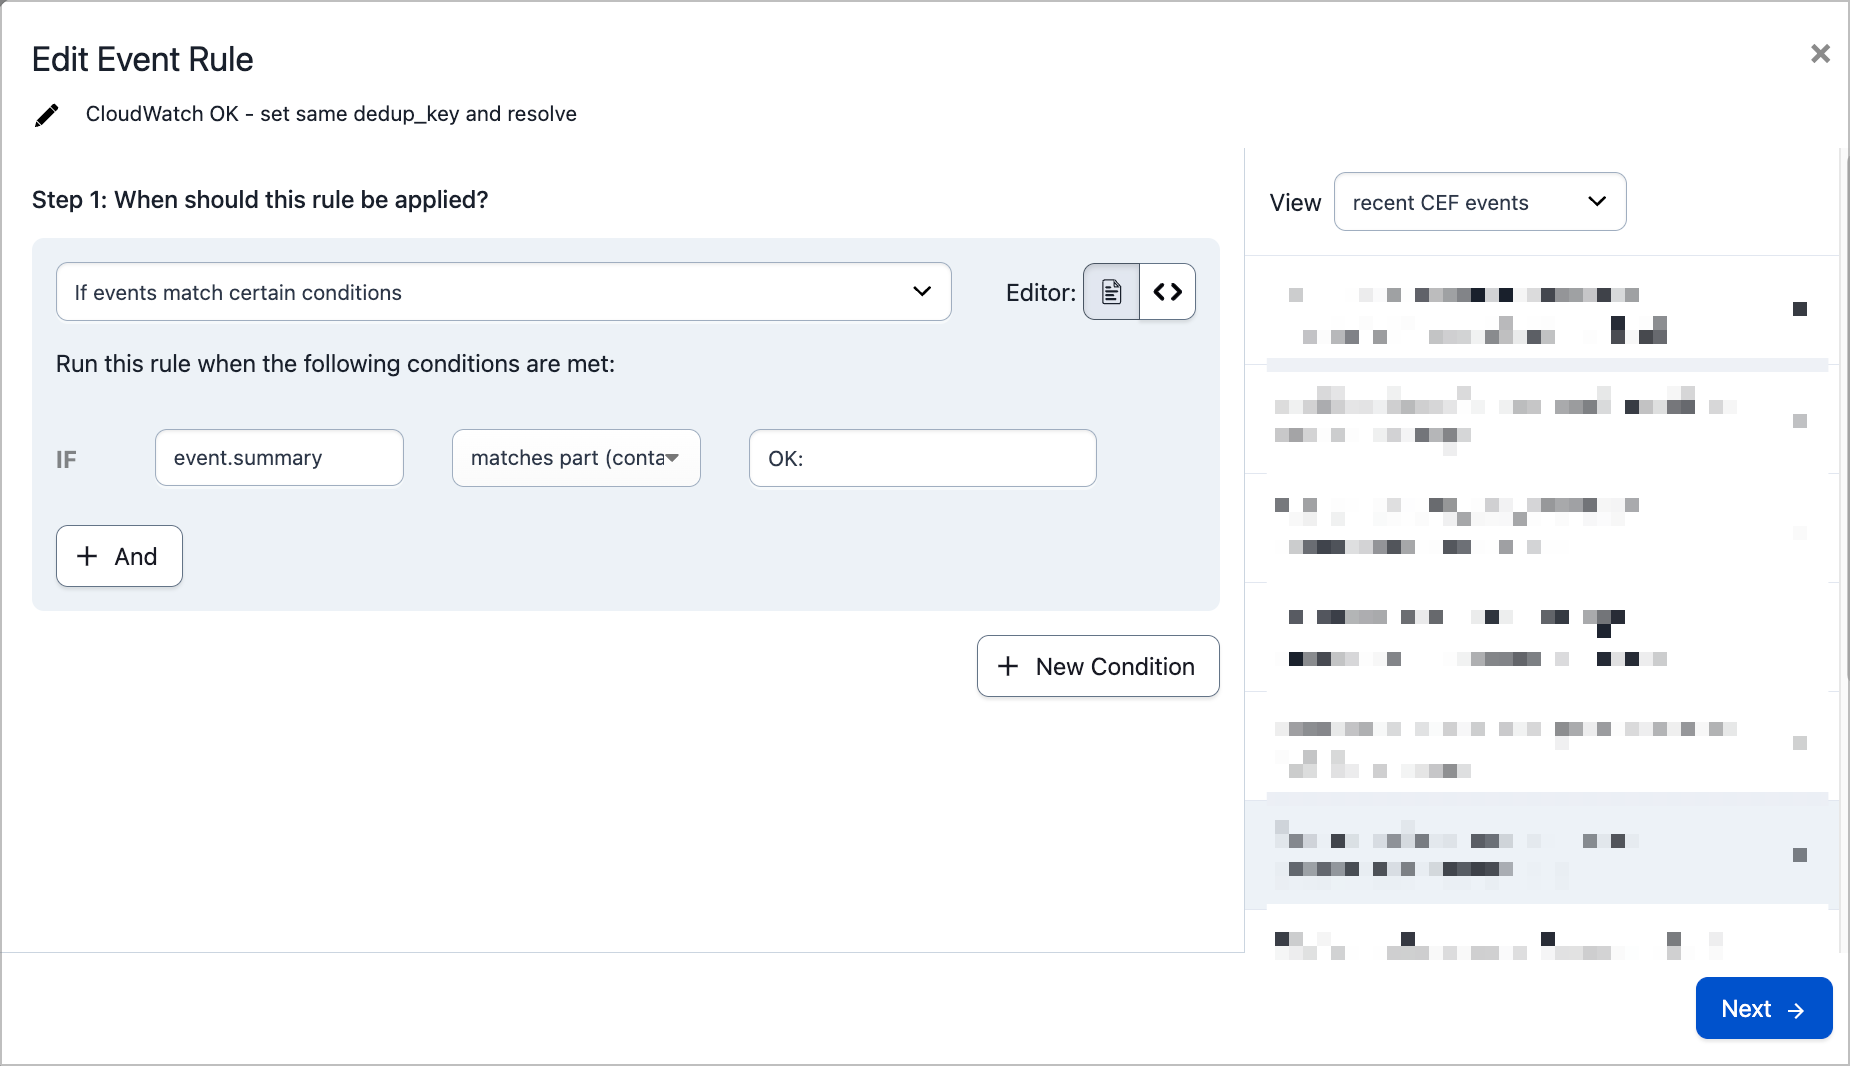Click the arrow icon inside the Next button
Viewport: 1850px width, 1066px height.
click(x=1798, y=1009)
